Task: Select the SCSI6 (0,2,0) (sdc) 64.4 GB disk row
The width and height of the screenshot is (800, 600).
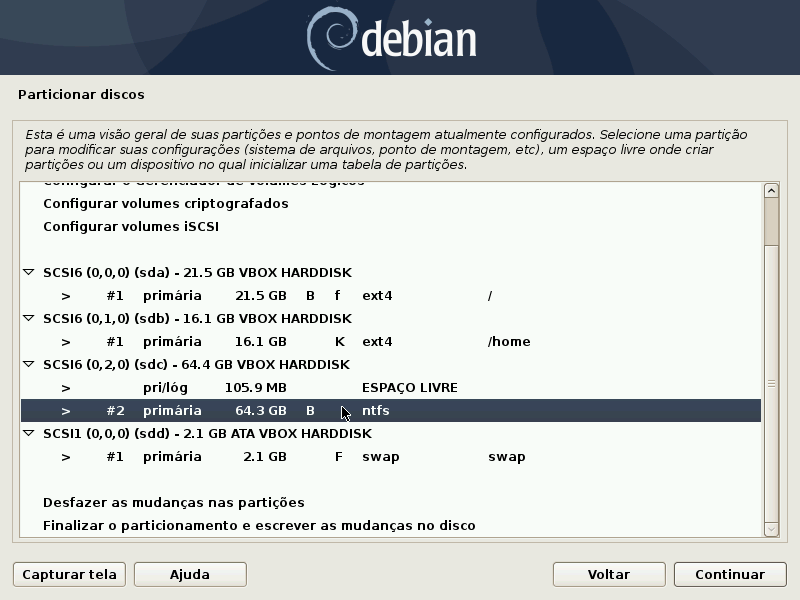Action: pos(391,364)
